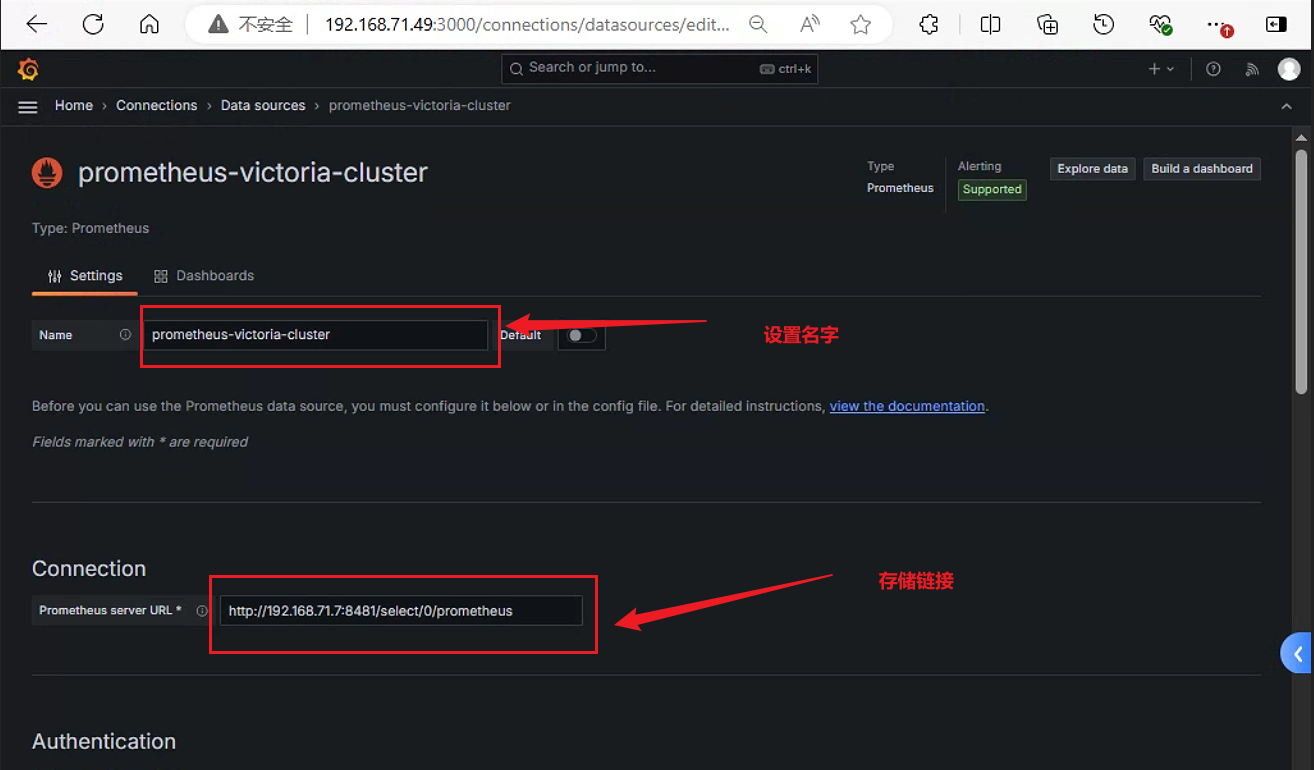Show info tooltip beside Name label
This screenshot has width=1314, height=770.
coord(125,335)
